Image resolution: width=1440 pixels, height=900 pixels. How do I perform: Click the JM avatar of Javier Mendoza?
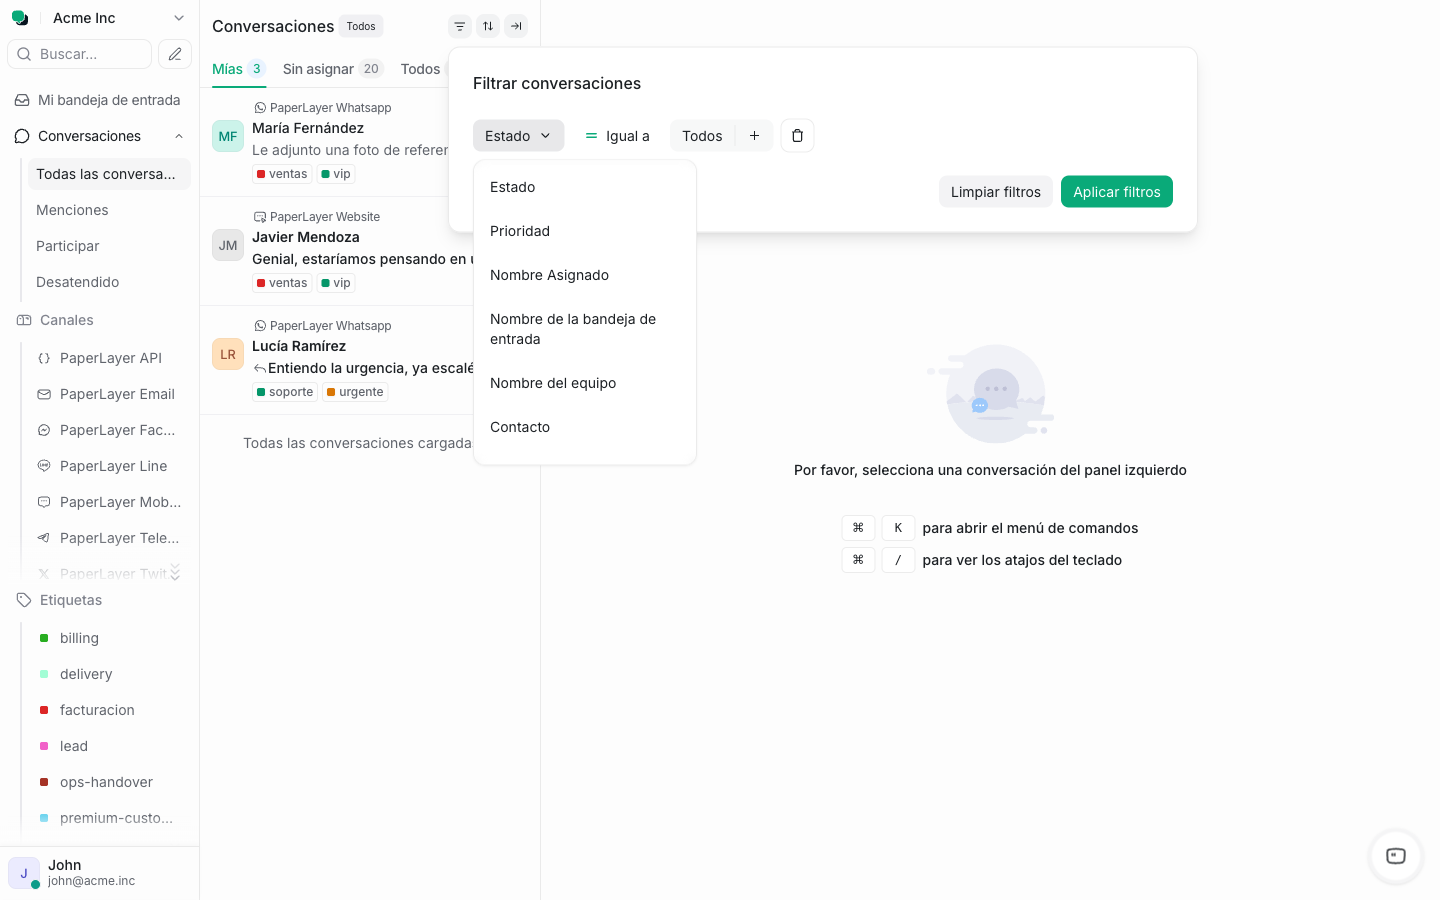228,245
